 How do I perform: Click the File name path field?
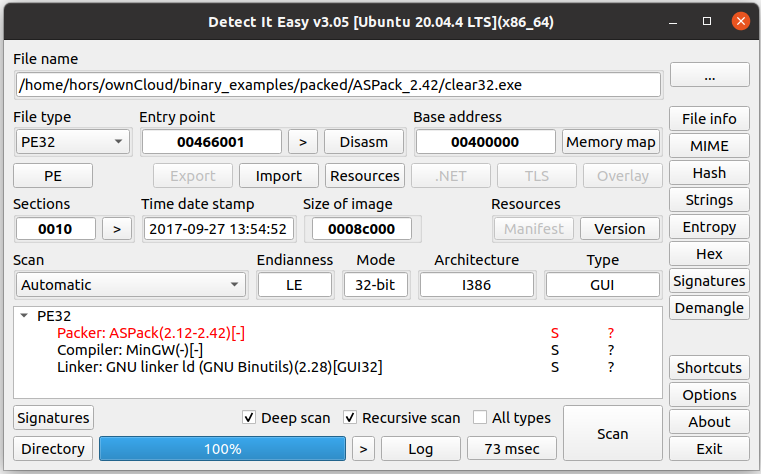point(338,85)
